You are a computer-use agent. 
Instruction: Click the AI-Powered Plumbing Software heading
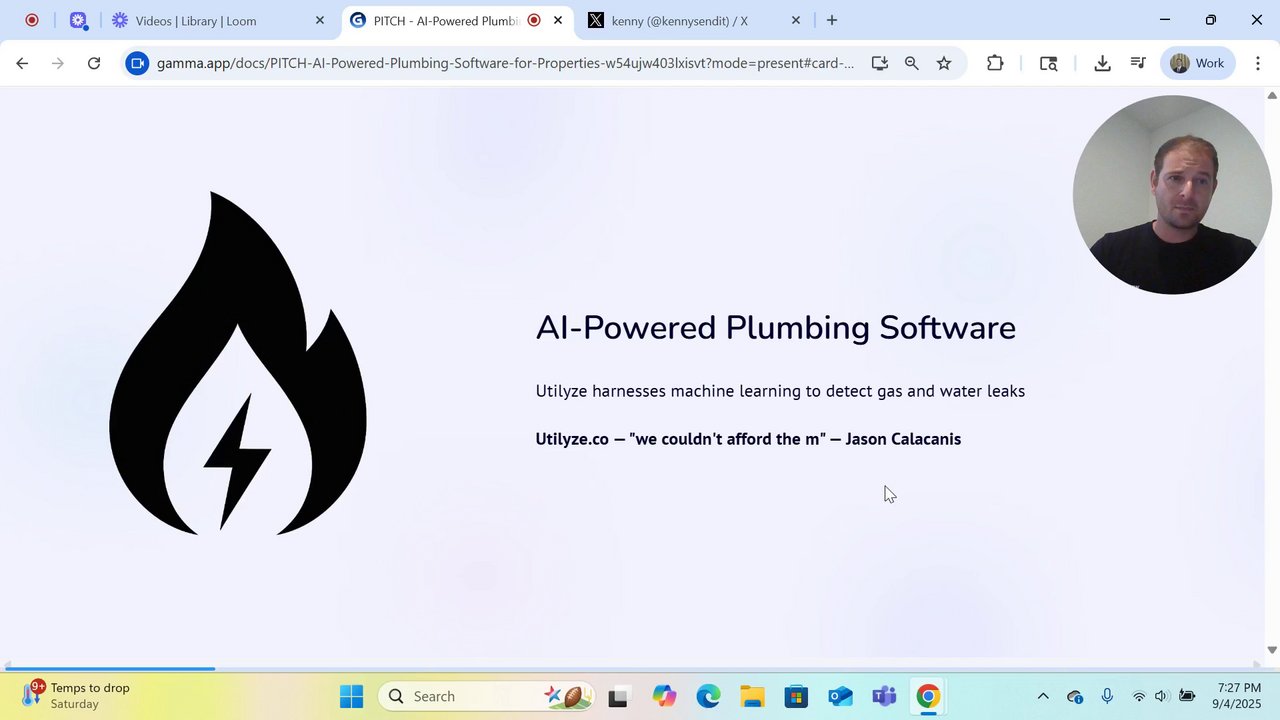[775, 328]
